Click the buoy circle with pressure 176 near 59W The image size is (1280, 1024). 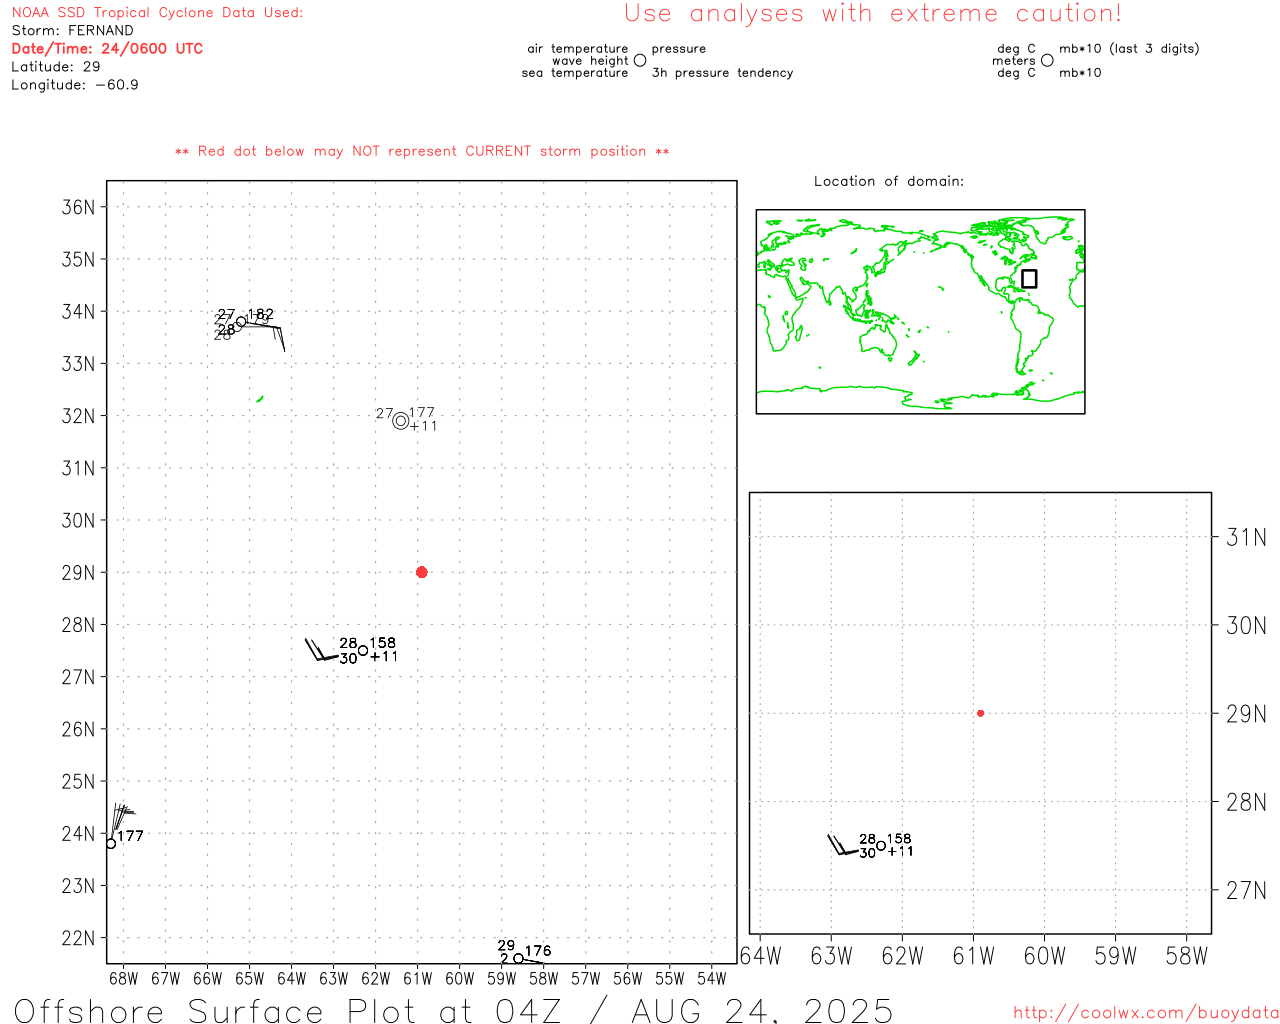click(x=518, y=958)
